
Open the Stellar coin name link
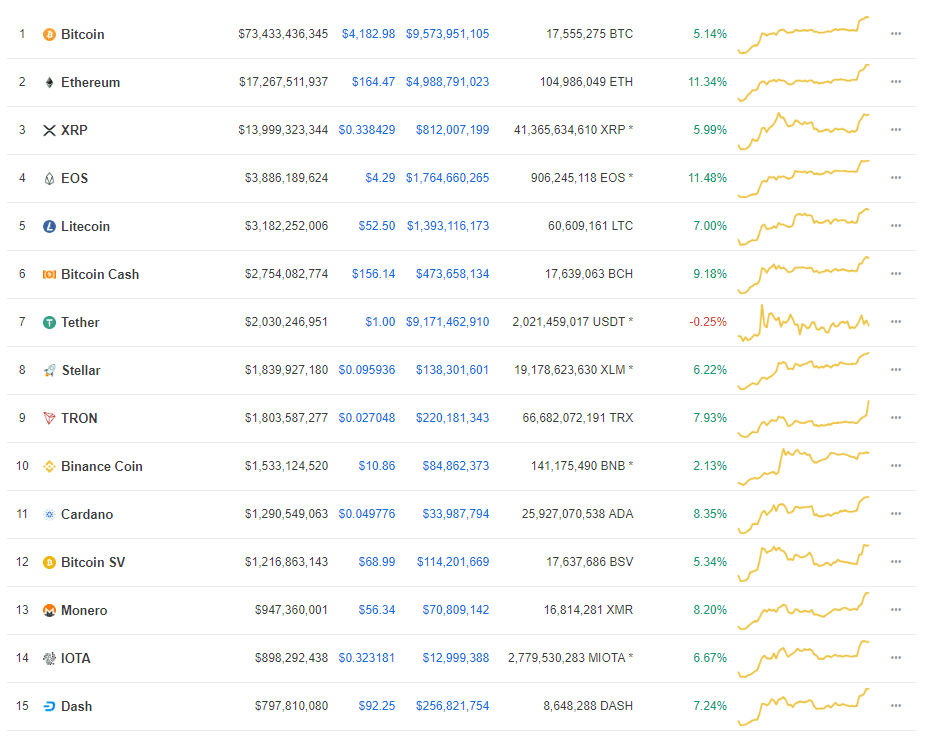[x=81, y=370]
